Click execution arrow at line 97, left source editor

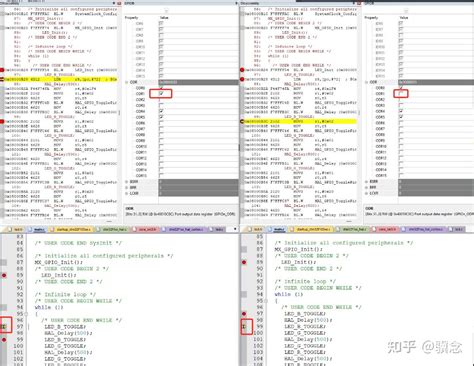click(x=4, y=327)
